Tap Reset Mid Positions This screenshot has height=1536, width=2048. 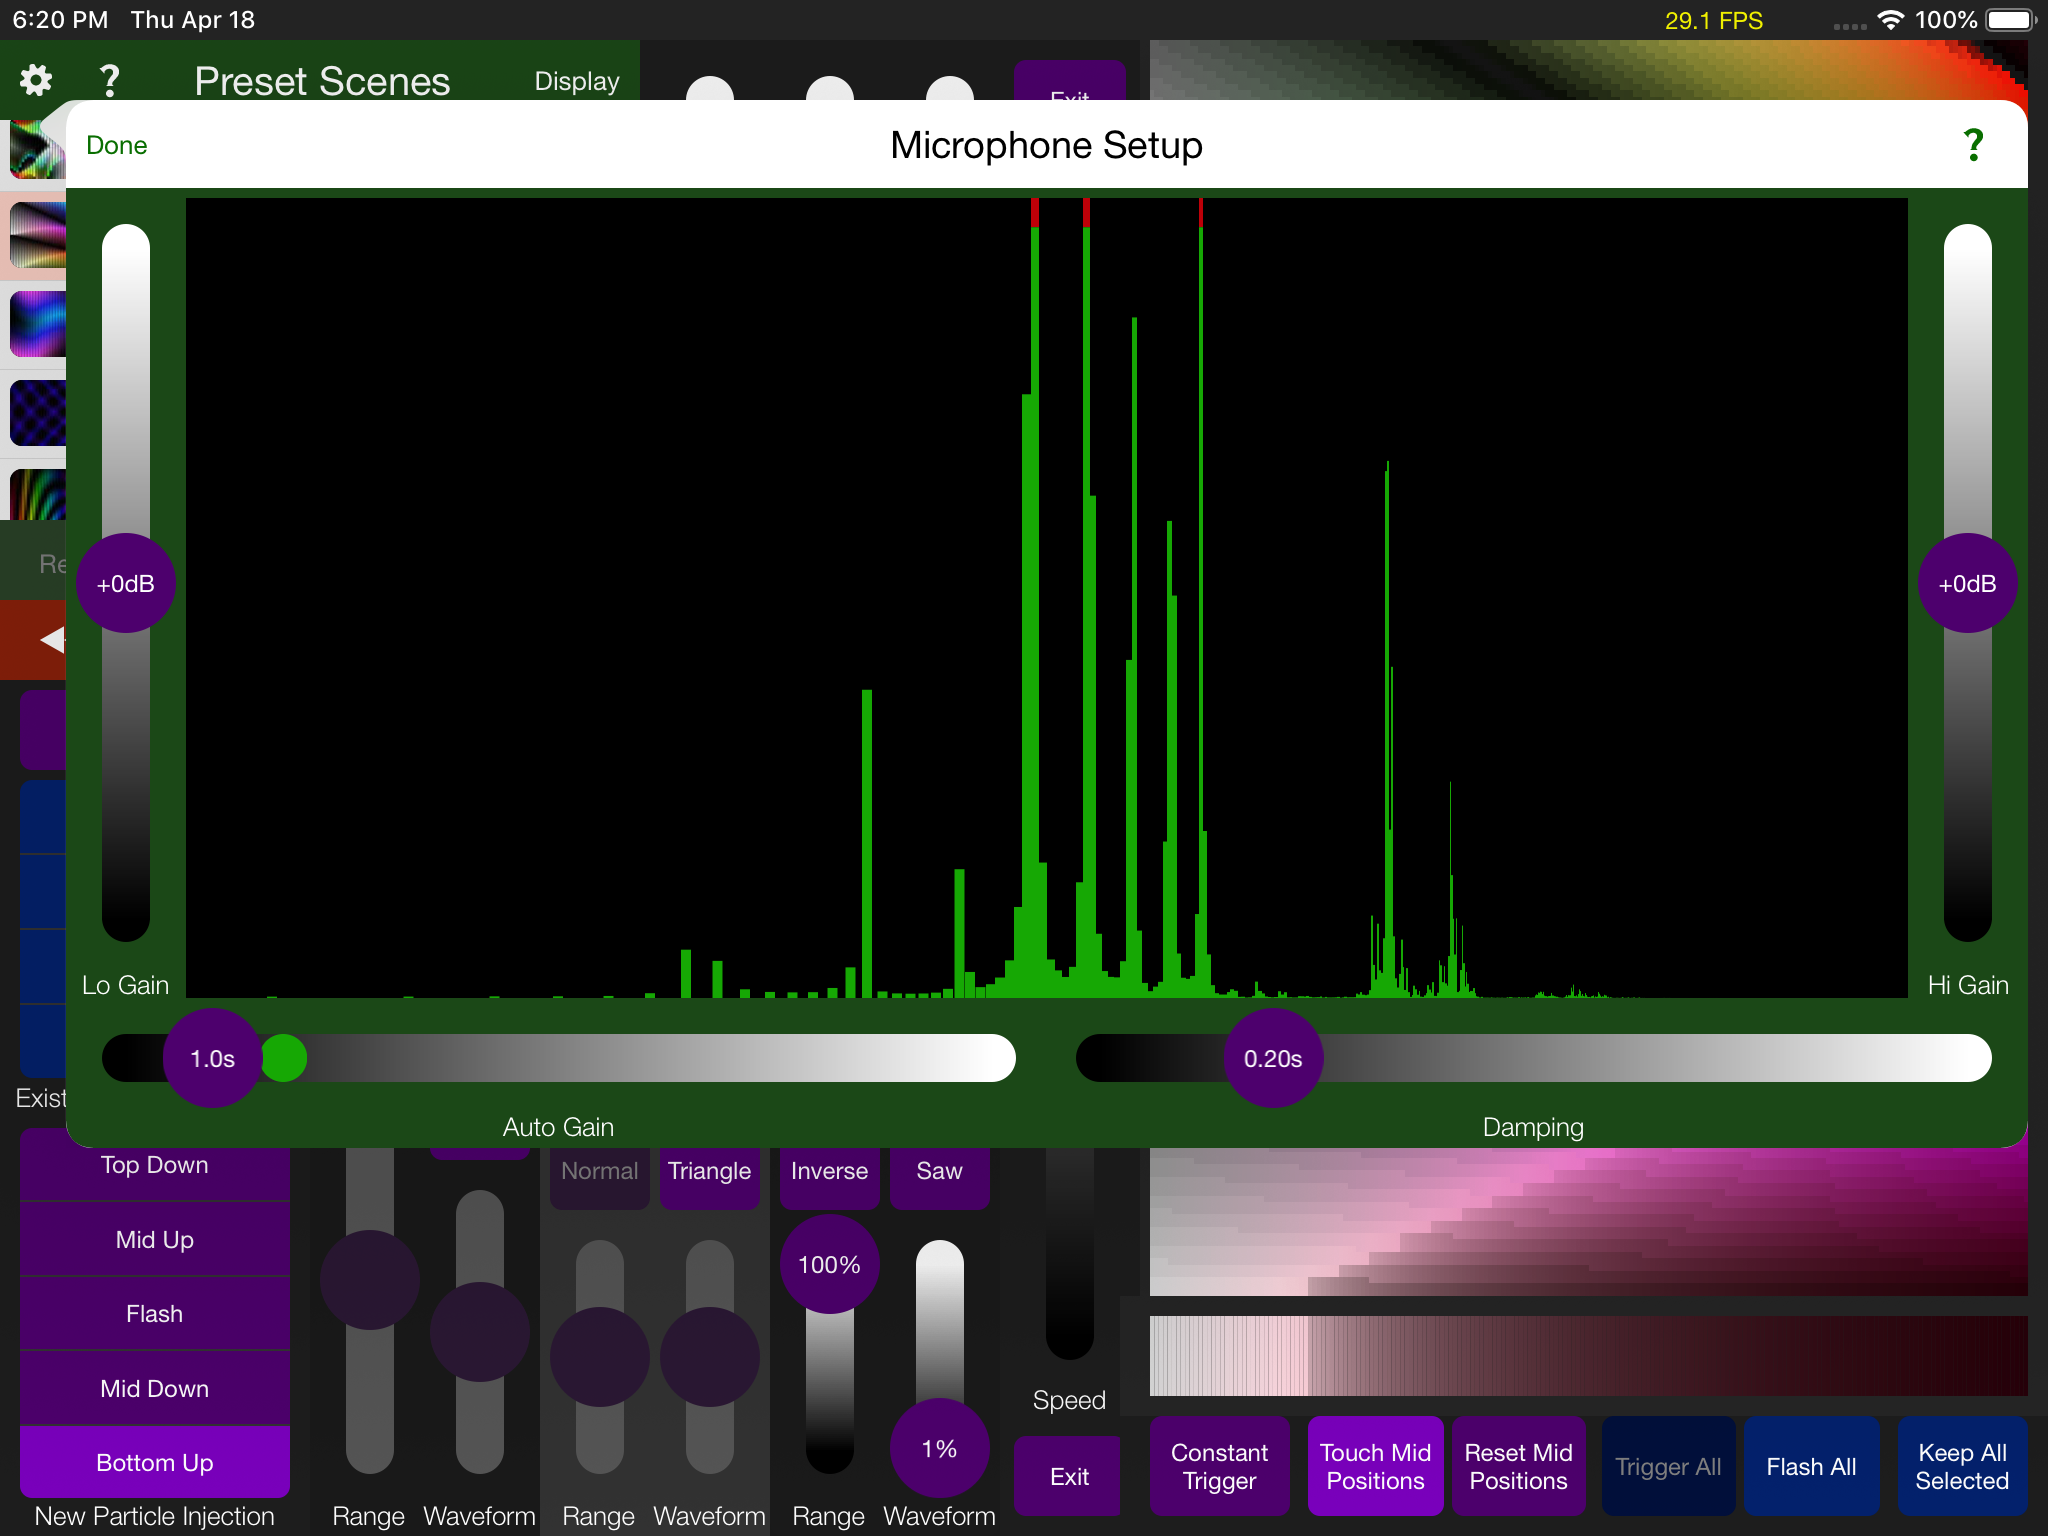tap(1518, 1465)
